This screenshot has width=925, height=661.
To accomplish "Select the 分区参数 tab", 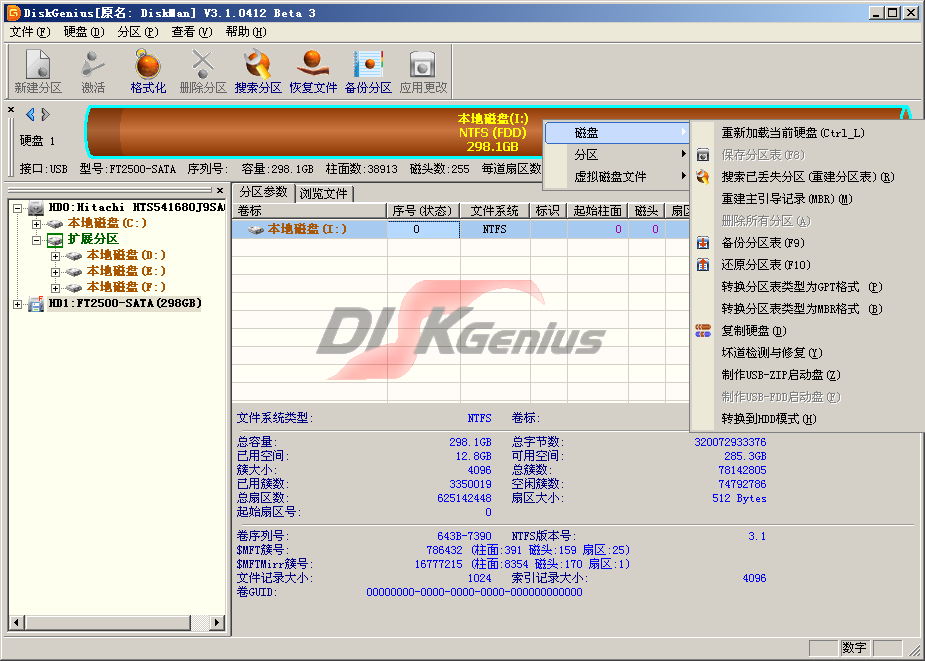I will [263, 192].
